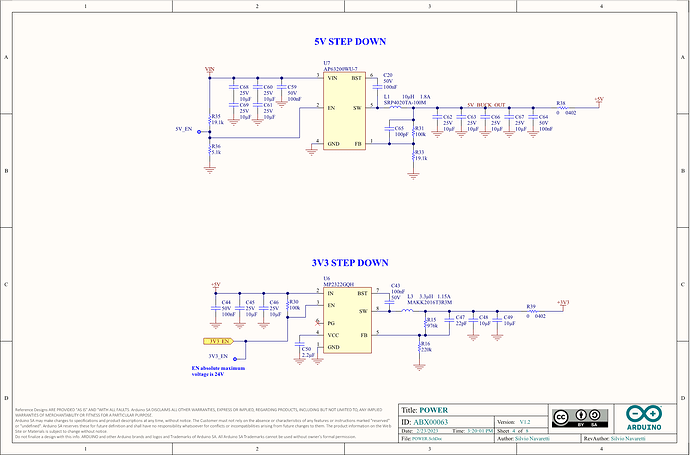Select resistor R36 5.1k symbol
Viewport: 690px width, 455px height.
pyautogui.click(x=210, y=150)
